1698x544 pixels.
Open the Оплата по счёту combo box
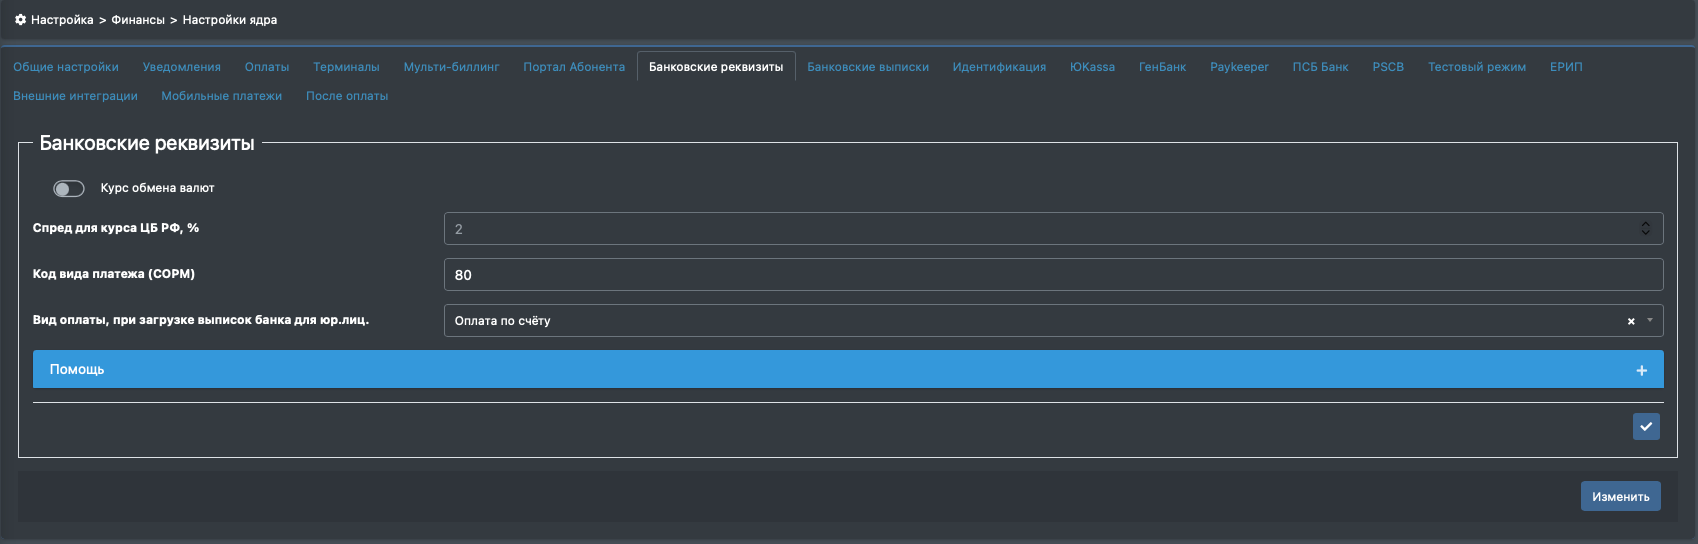click(x=1053, y=321)
